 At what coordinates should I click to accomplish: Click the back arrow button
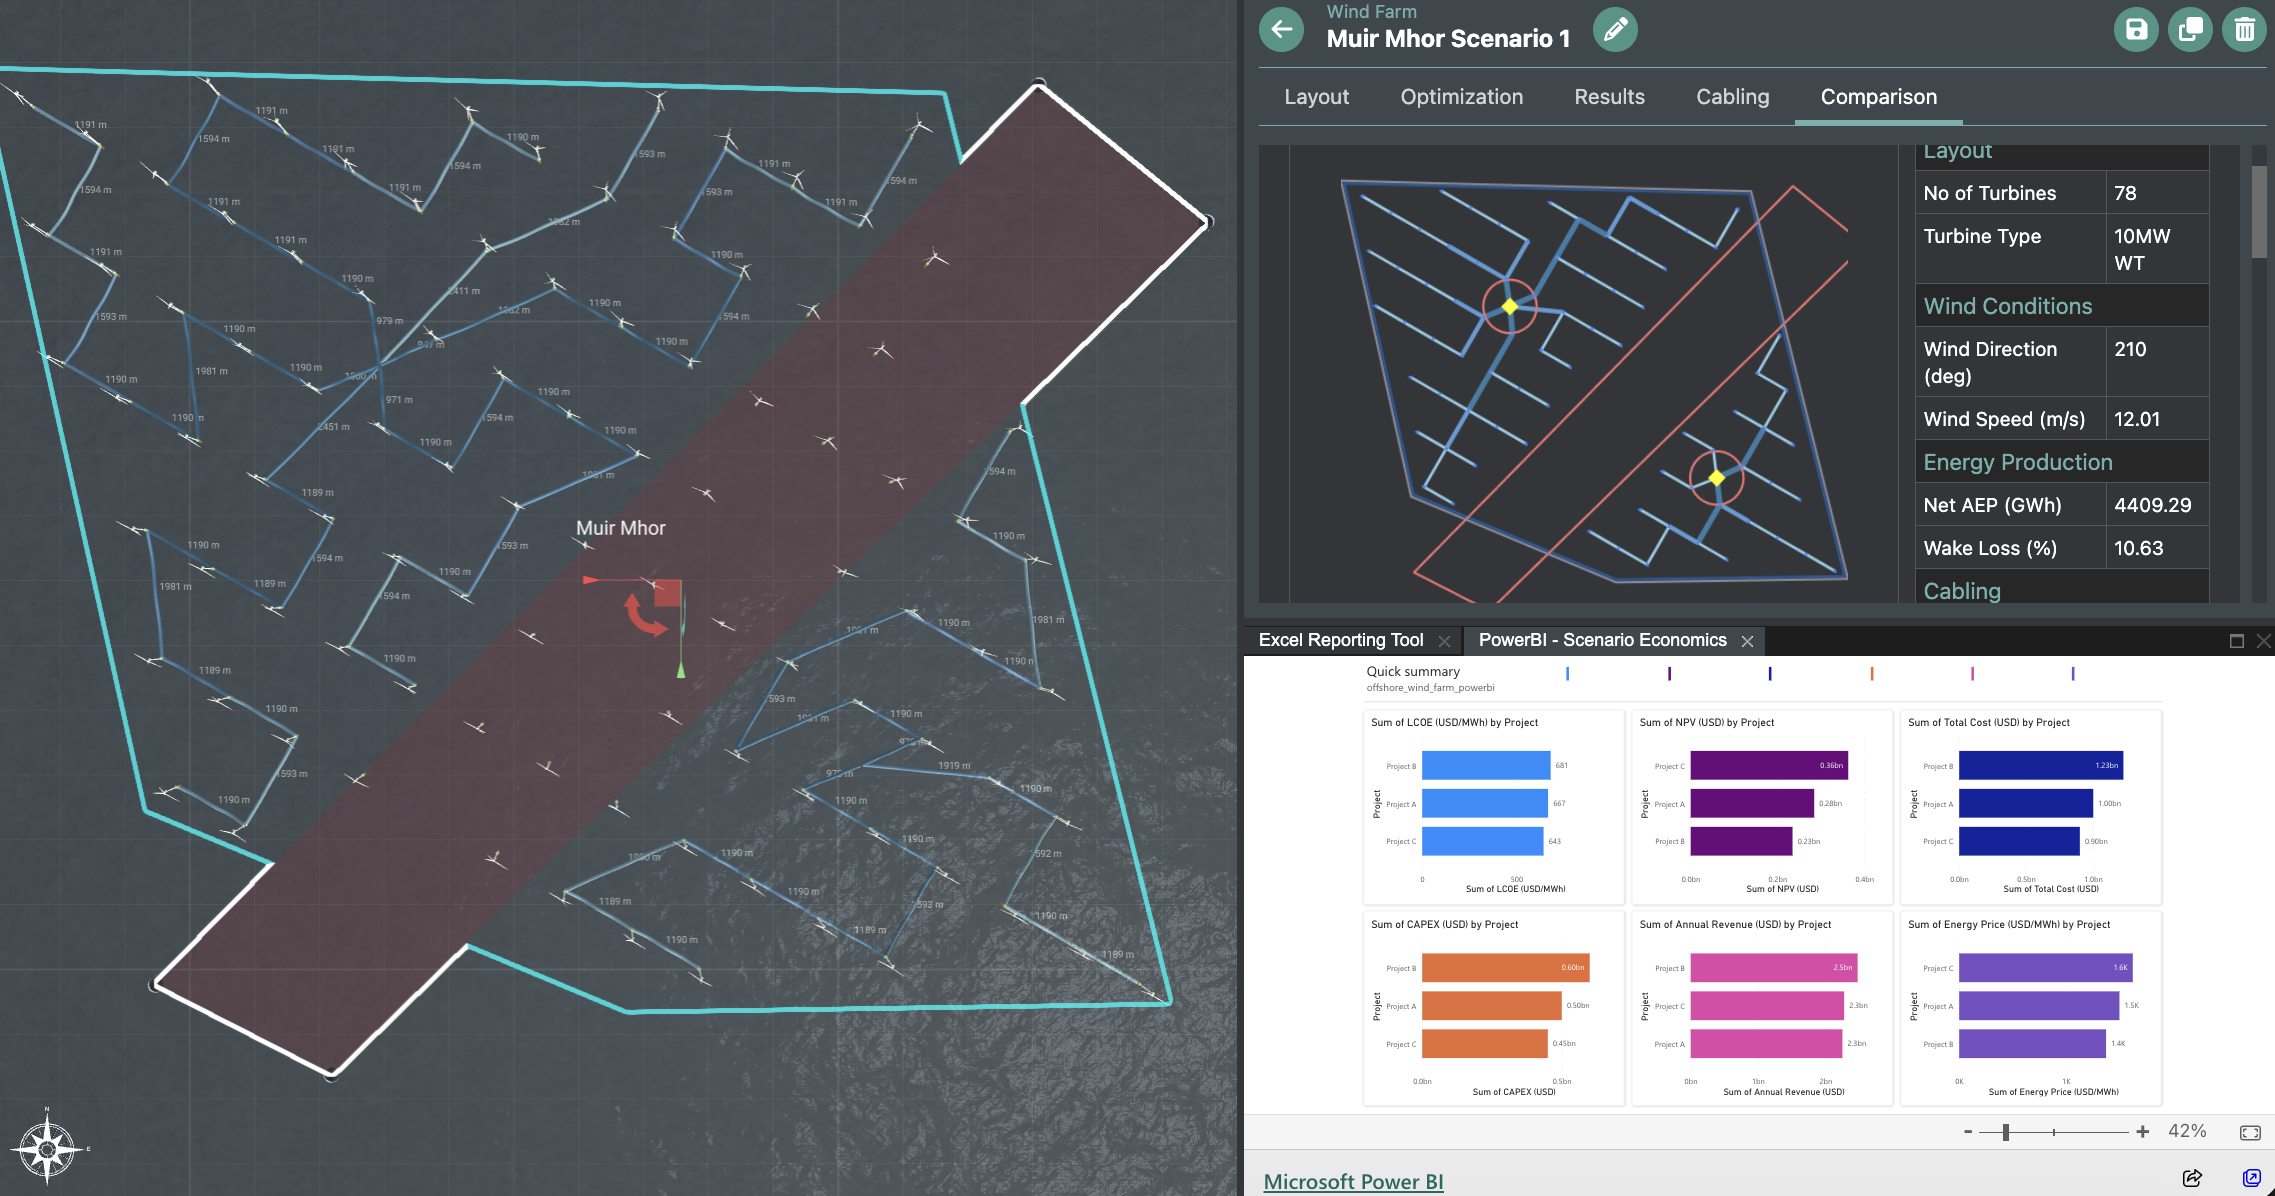click(1282, 29)
